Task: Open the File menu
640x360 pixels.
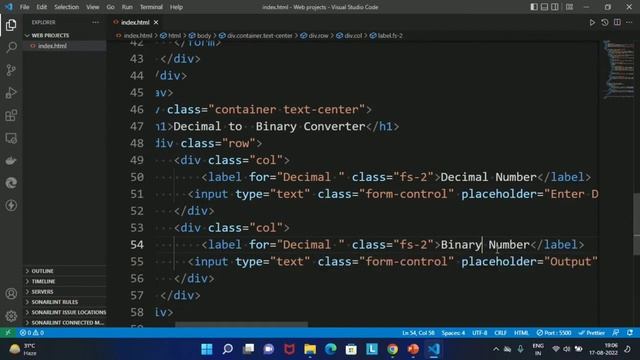Action: [24, 7]
